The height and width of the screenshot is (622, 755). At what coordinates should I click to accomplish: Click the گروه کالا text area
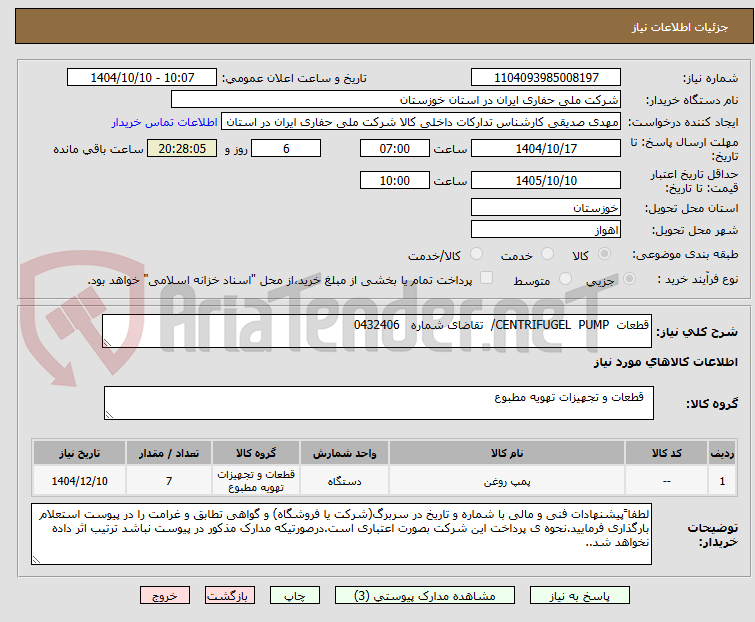379,403
